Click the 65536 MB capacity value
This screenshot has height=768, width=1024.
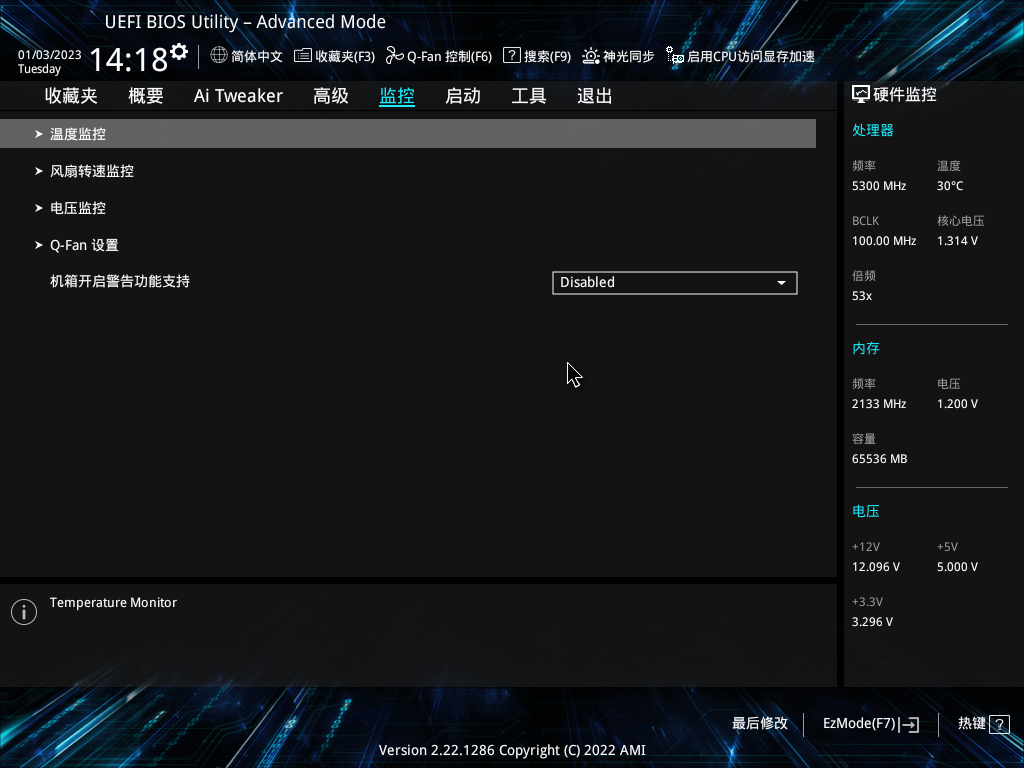point(880,459)
